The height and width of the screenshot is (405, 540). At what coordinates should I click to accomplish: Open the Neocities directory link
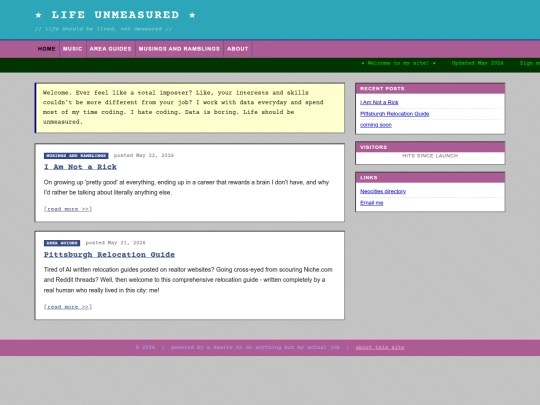383,191
